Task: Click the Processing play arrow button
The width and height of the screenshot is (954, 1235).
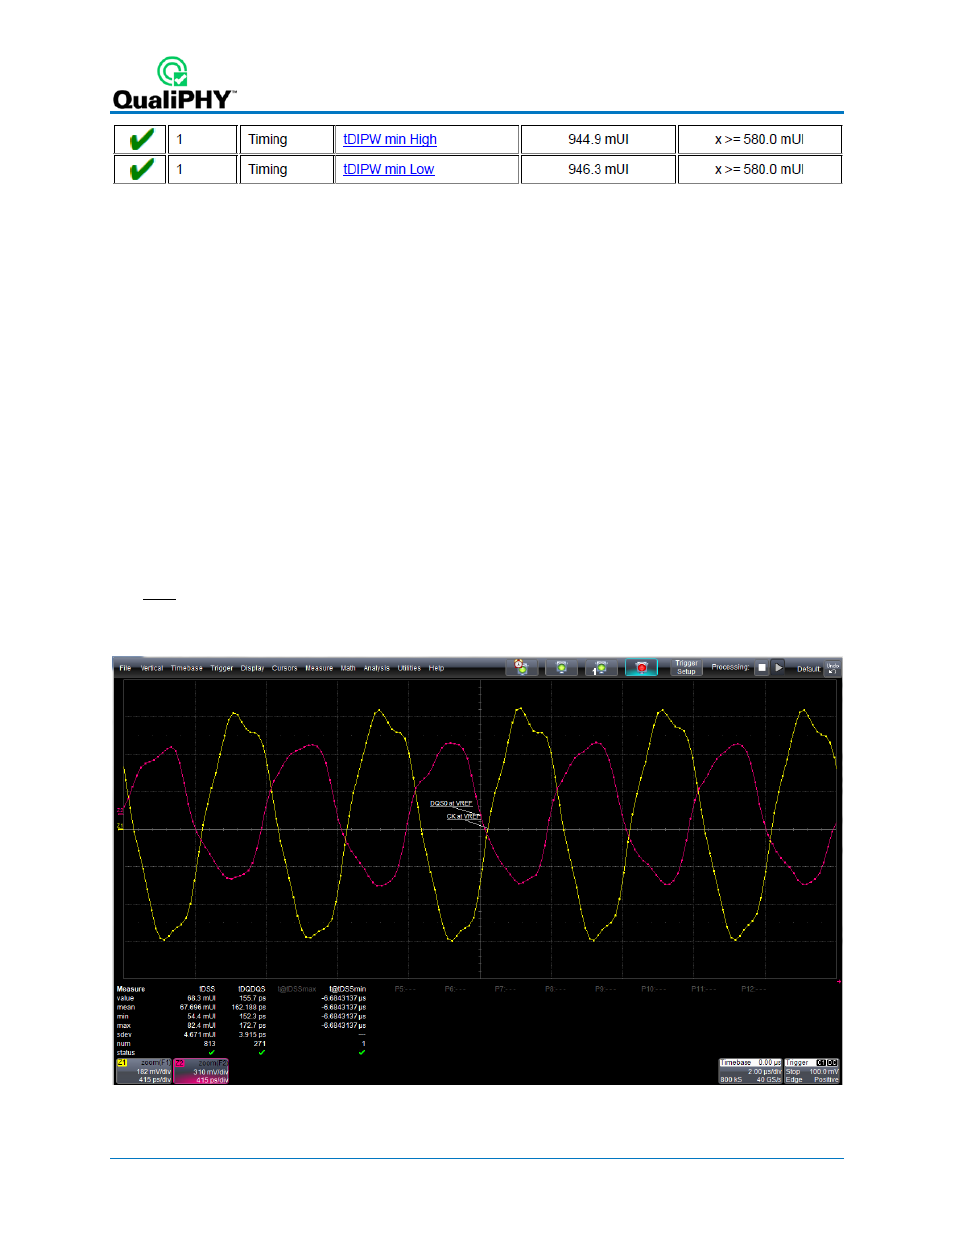Action: [778, 667]
